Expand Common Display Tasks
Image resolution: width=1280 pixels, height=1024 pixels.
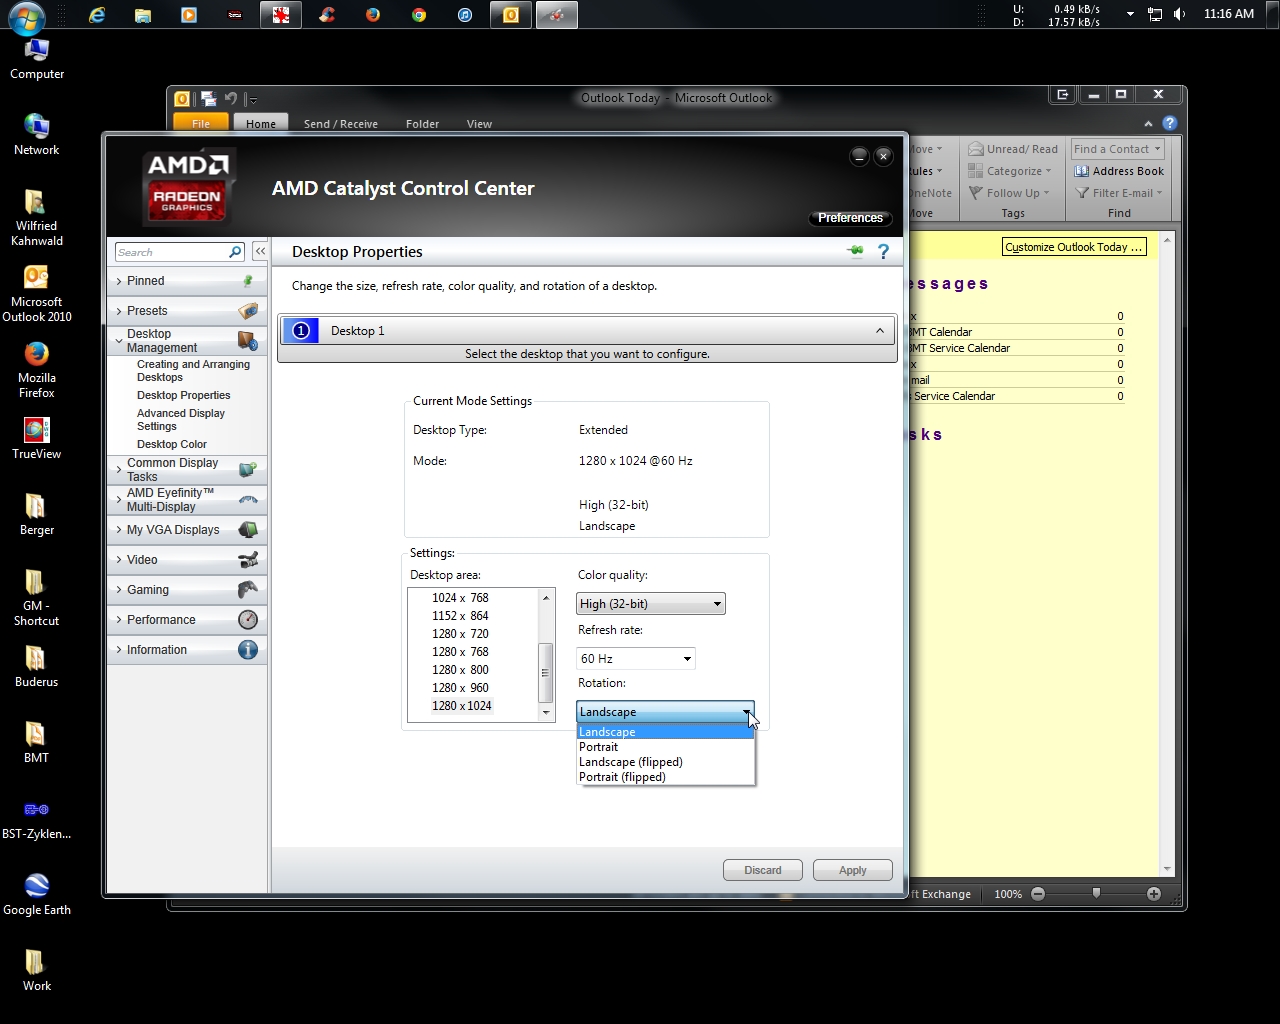187,470
